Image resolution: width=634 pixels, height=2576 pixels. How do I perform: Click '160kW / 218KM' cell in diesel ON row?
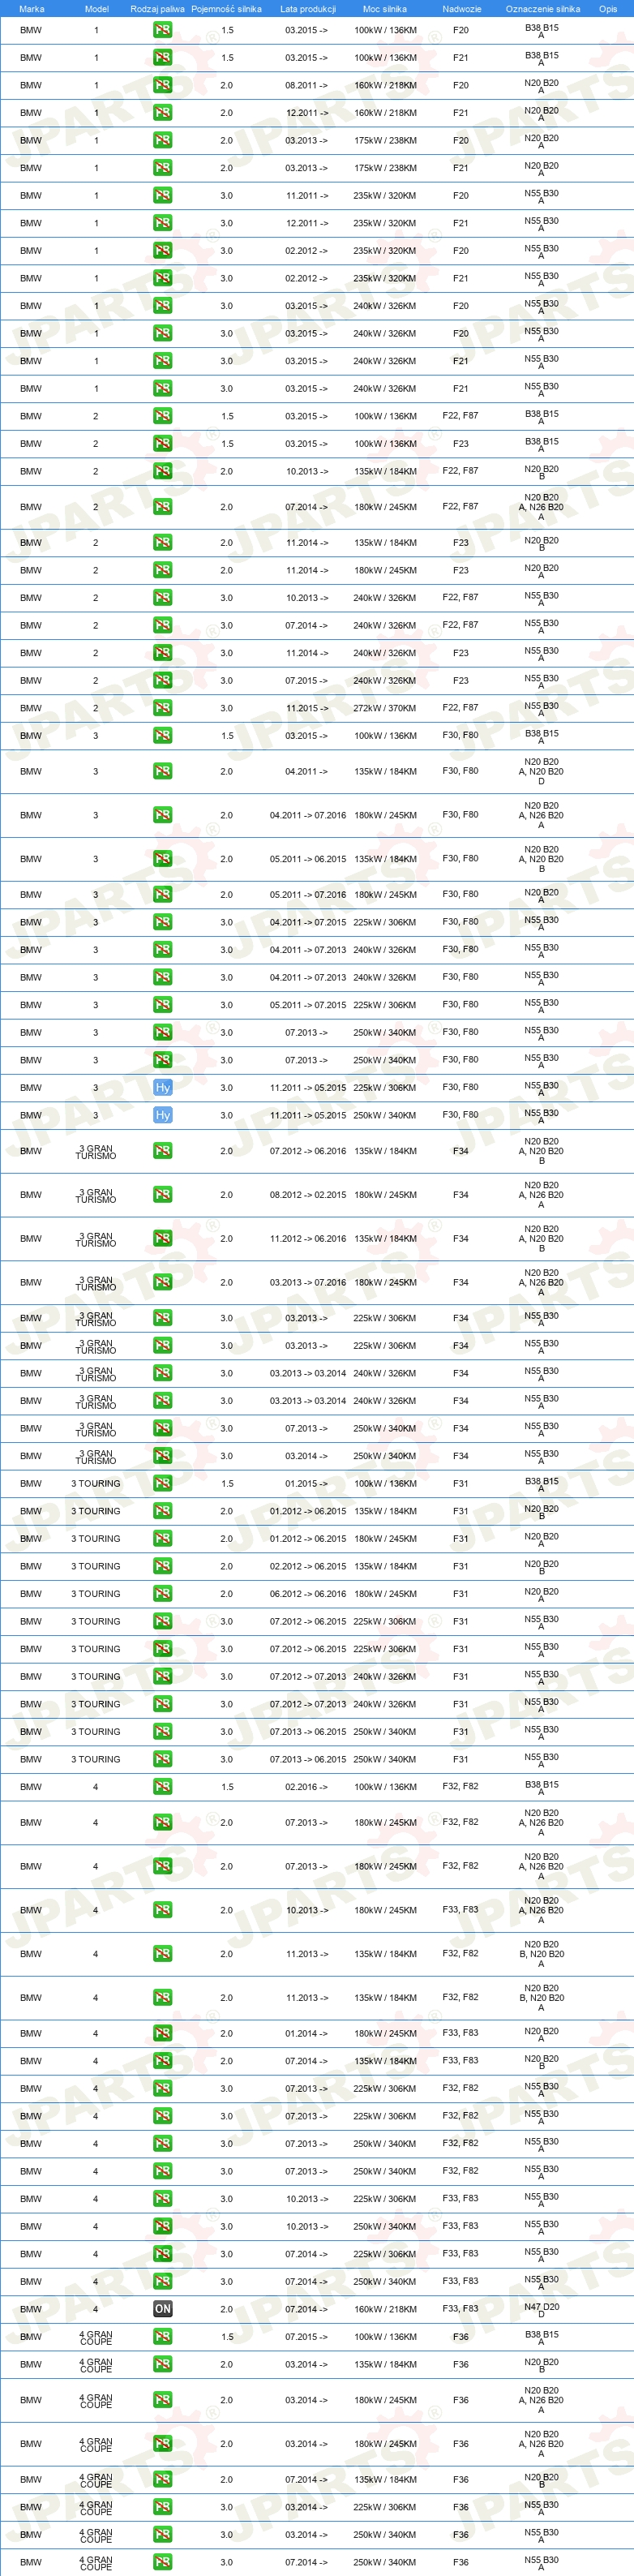385,2310
